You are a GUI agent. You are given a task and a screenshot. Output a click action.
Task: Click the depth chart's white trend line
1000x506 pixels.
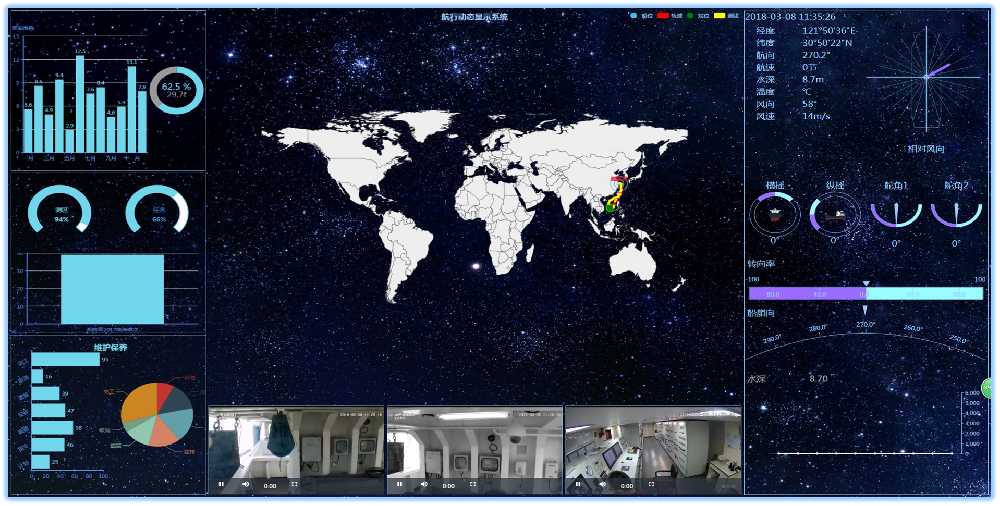[865, 453]
